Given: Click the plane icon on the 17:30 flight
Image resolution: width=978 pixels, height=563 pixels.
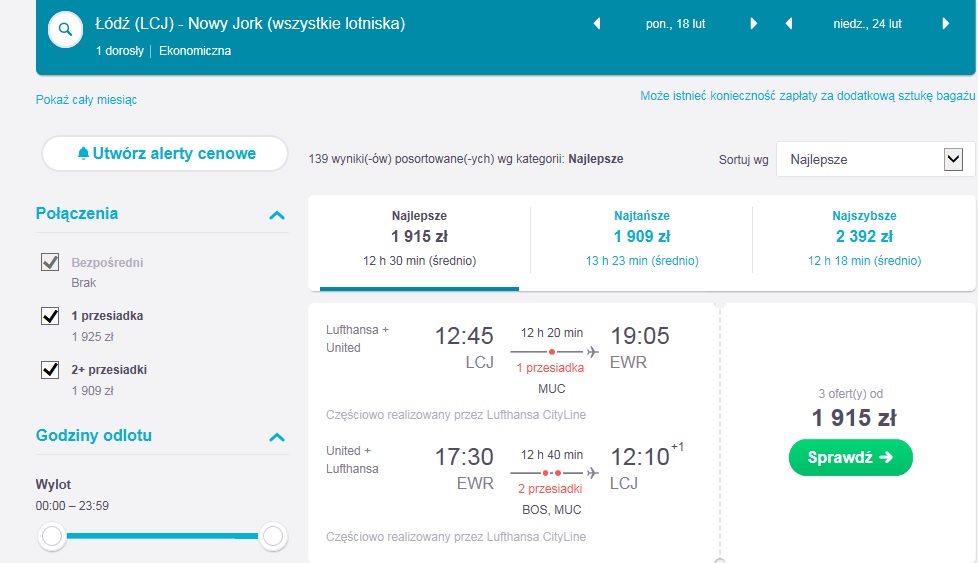Looking at the screenshot, I should pyautogui.click(x=593, y=473).
